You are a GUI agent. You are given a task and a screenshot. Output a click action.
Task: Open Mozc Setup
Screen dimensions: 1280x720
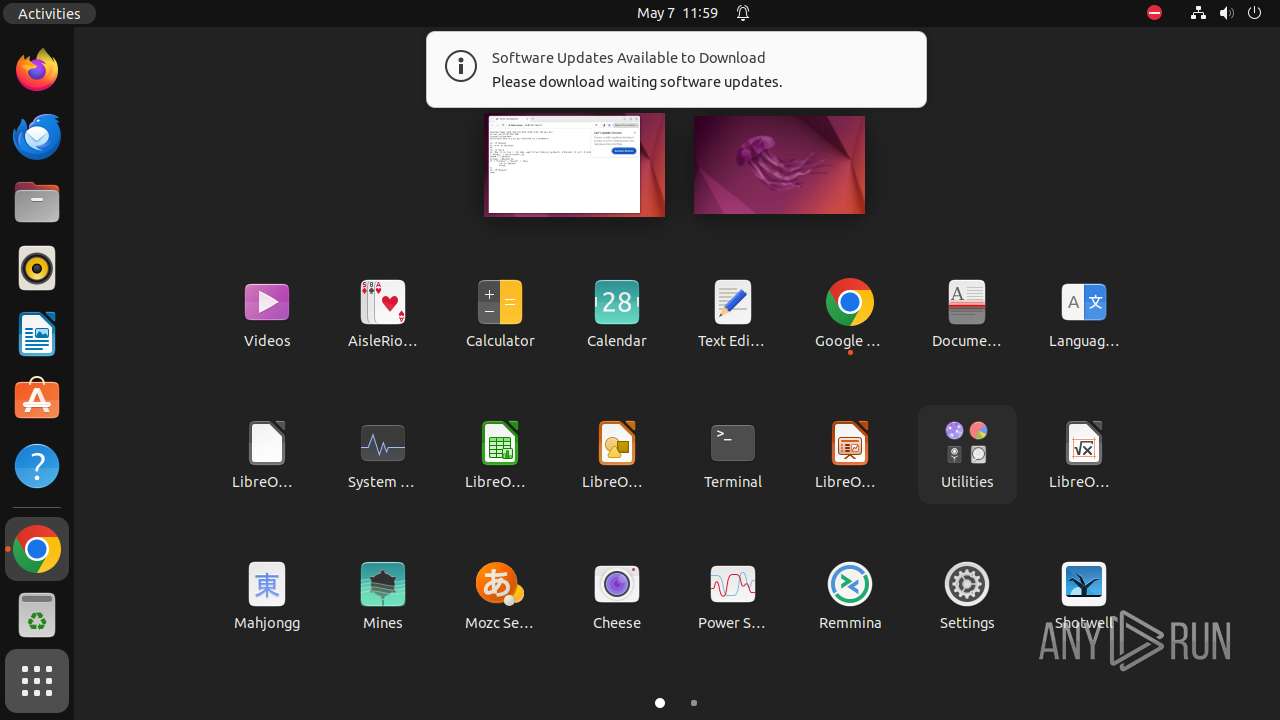(500, 596)
